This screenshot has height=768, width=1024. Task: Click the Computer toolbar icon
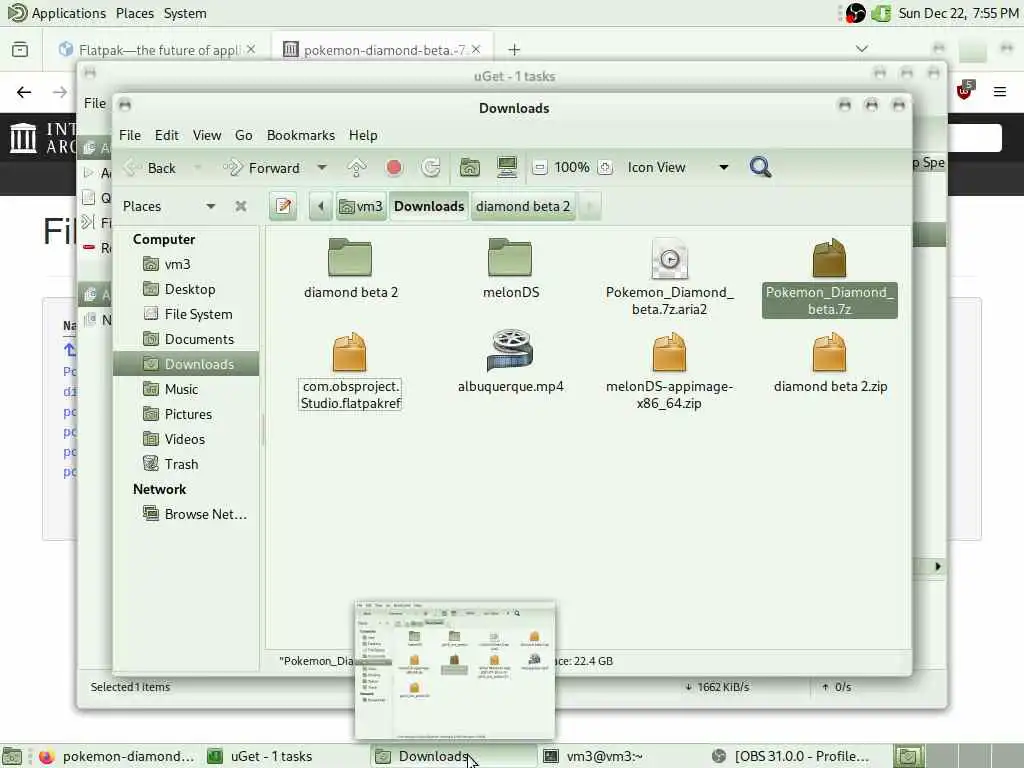pos(507,168)
